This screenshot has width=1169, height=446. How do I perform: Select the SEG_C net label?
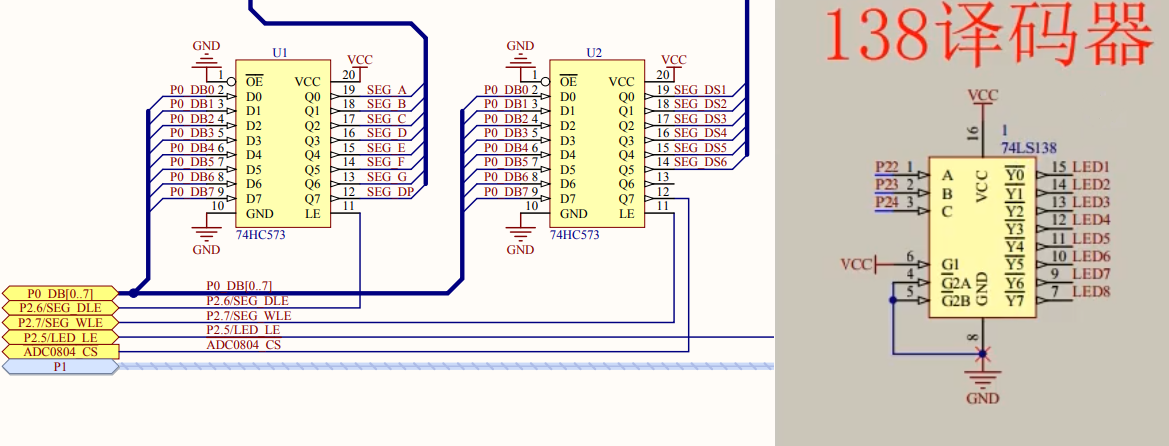(x=386, y=119)
